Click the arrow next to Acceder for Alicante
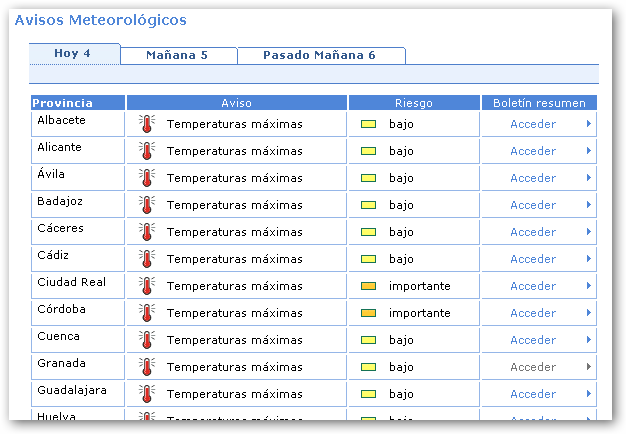 (588, 151)
